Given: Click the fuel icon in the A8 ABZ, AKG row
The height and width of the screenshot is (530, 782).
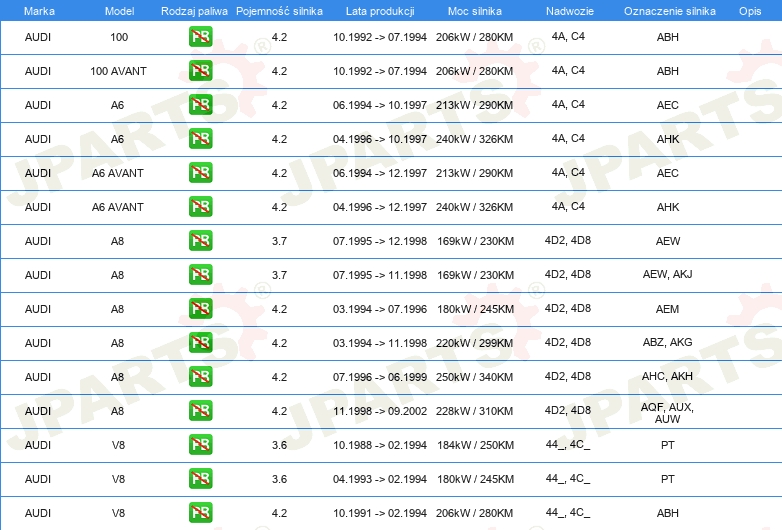Looking at the screenshot, I should click(200, 343).
